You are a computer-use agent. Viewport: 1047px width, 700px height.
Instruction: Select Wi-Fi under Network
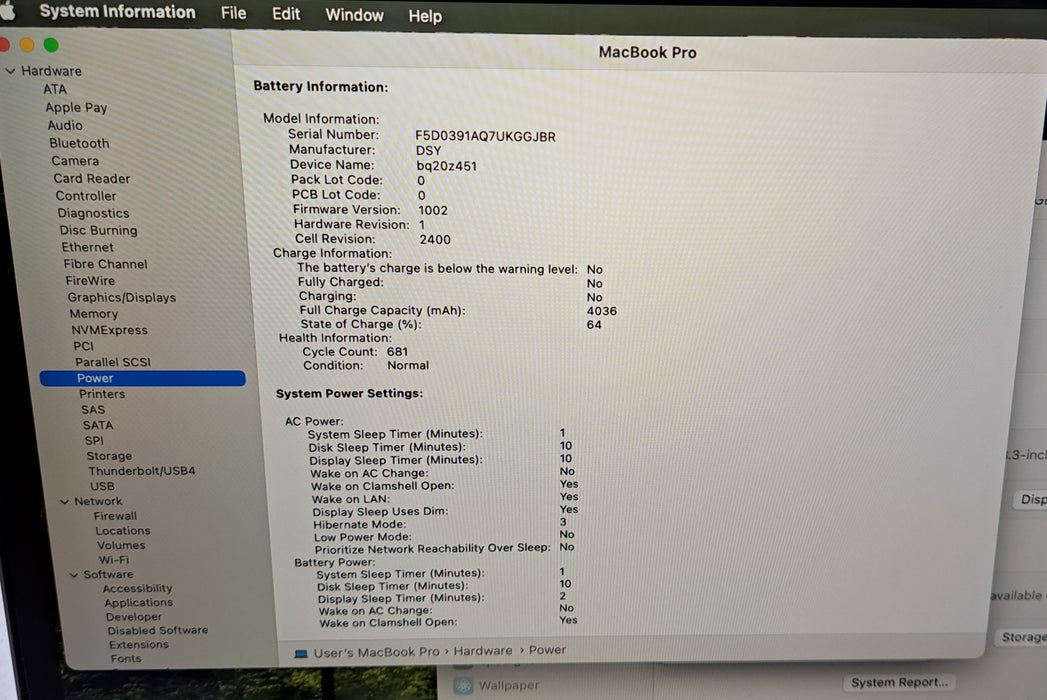coord(114,560)
